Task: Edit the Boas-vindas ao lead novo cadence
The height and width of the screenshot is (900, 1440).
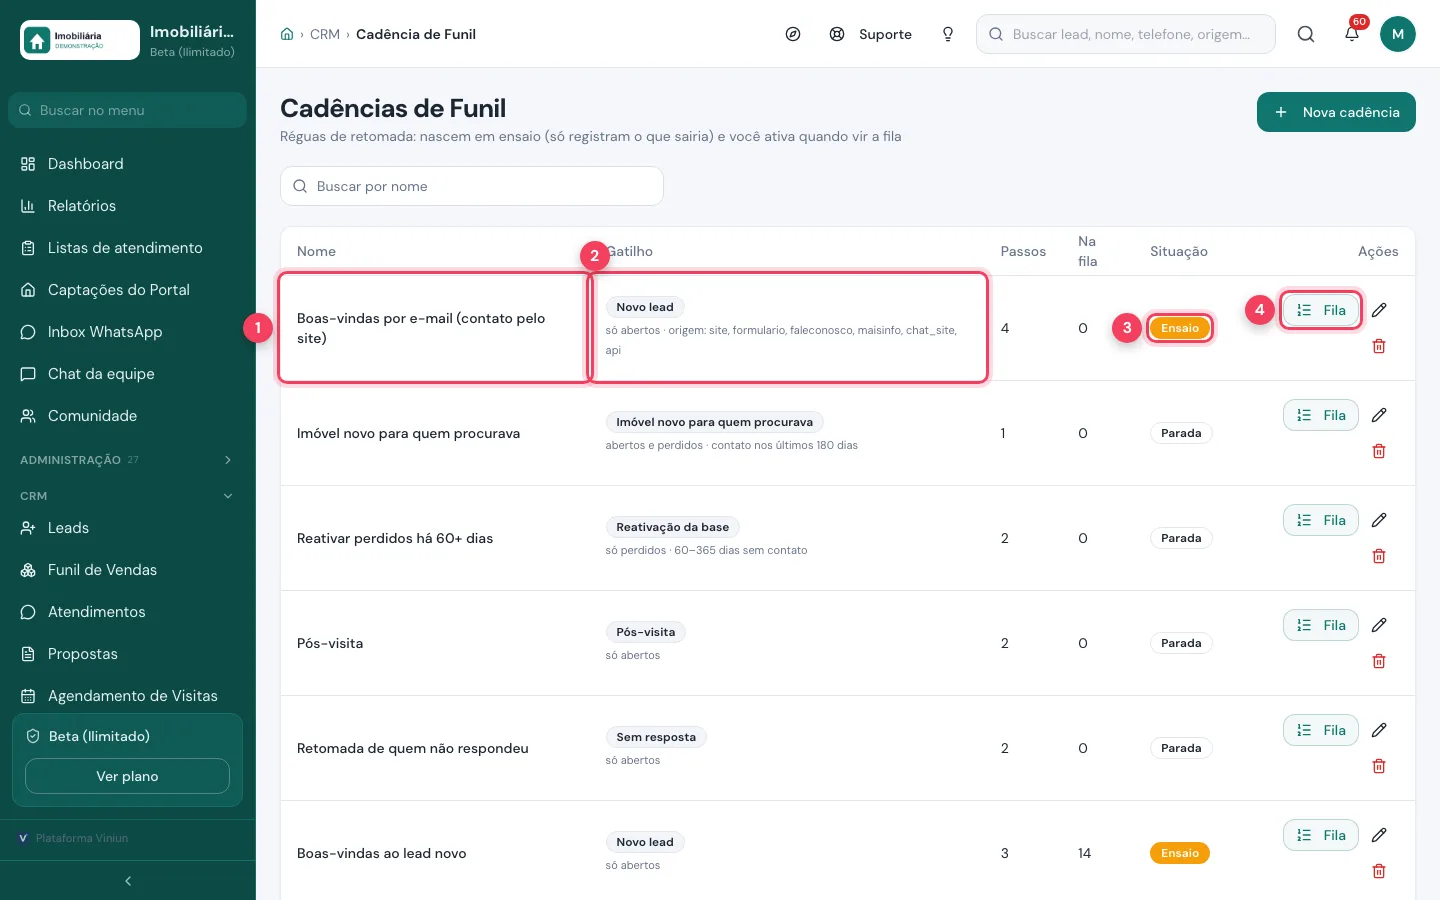Action: [x=1379, y=835]
